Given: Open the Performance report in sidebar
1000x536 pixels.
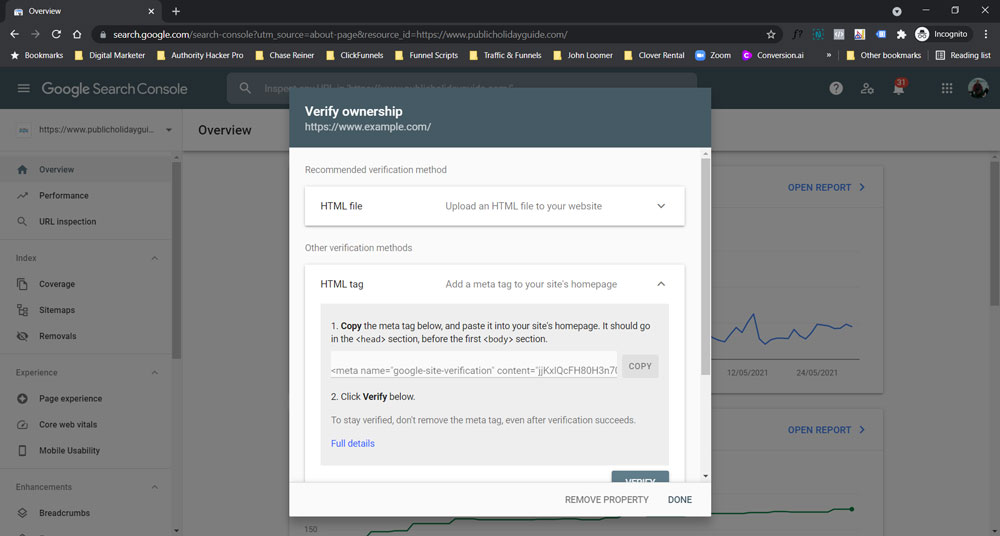Looking at the screenshot, I should point(86,196).
